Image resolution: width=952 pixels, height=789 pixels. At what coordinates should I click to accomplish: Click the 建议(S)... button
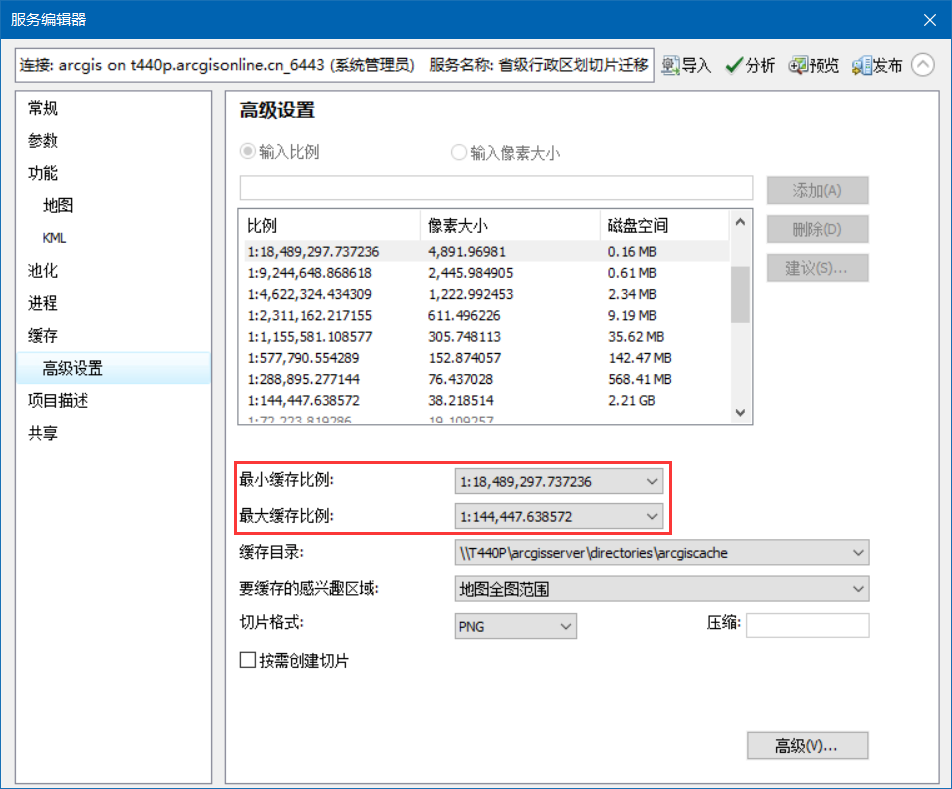pyautogui.click(x=817, y=268)
